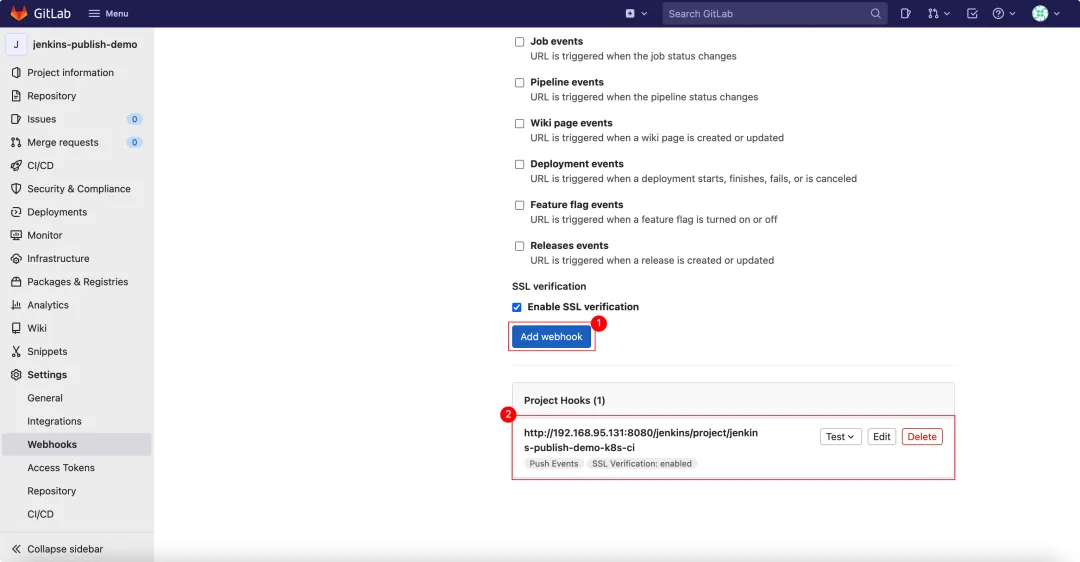
Task: Click the Snippets scissors icon
Action: tap(16, 351)
